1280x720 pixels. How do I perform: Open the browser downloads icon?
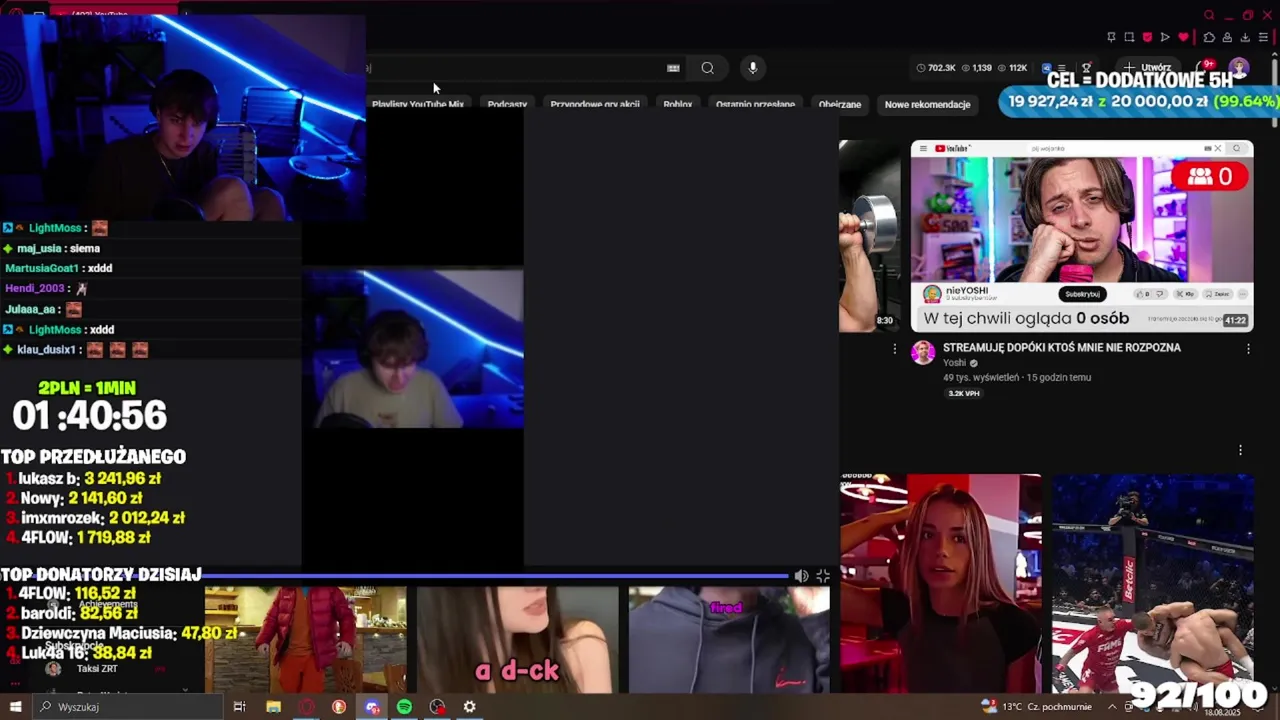[1245, 37]
